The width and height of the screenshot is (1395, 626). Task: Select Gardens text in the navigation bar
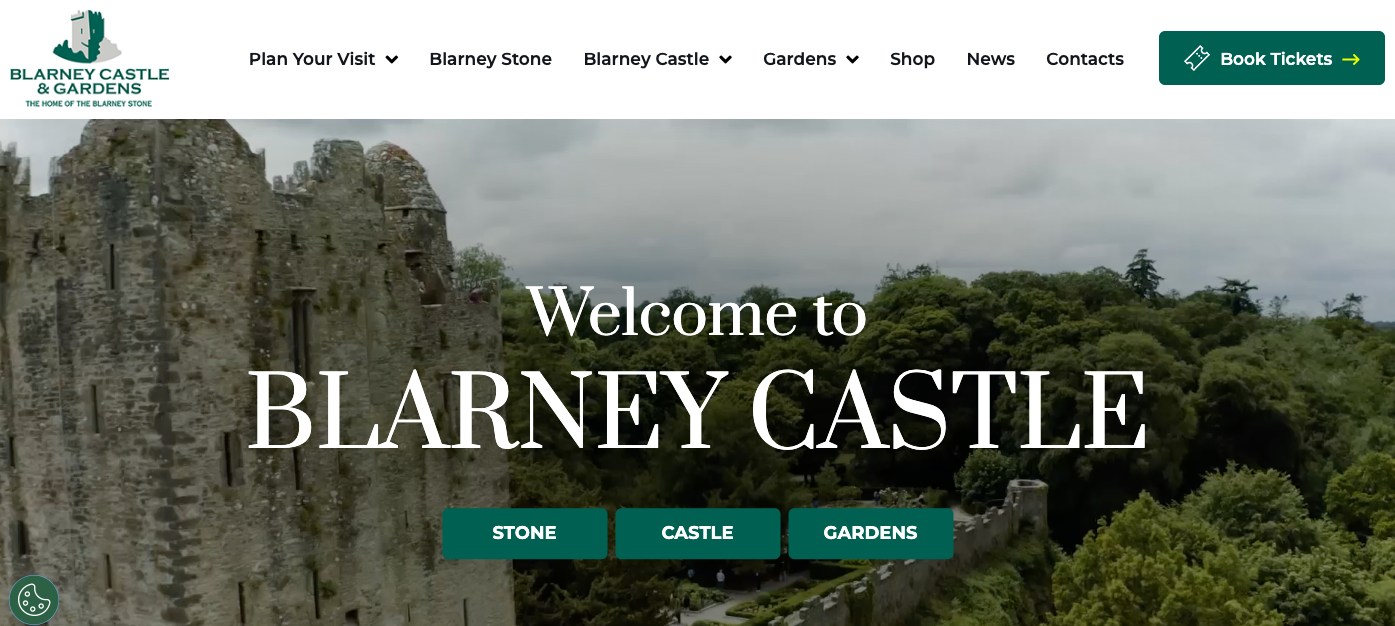[799, 59]
